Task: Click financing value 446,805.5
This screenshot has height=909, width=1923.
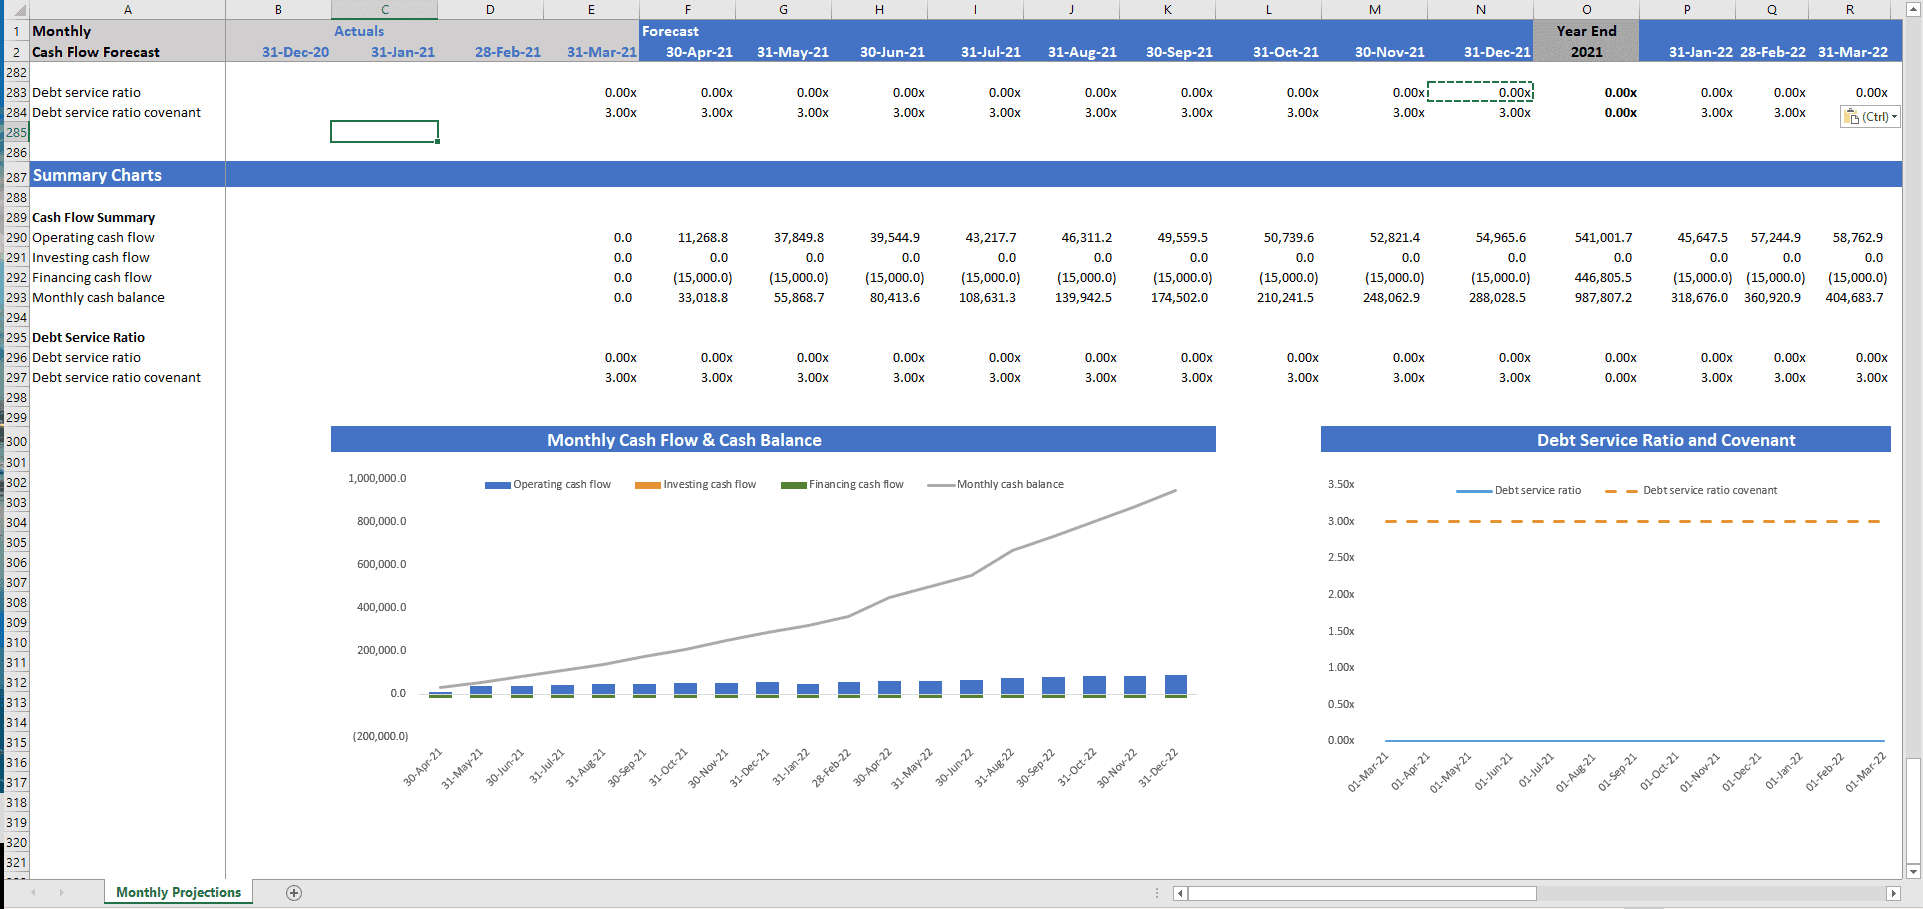Action: click(1603, 277)
